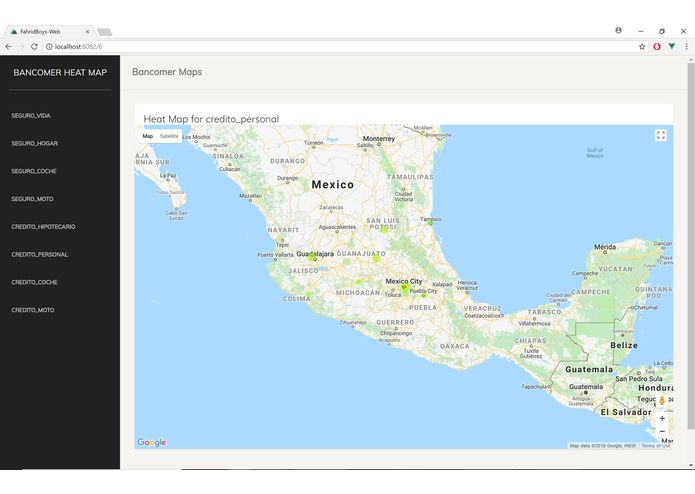
Task: Open CREDITO_MOTO heat map
Action: (x=33, y=310)
